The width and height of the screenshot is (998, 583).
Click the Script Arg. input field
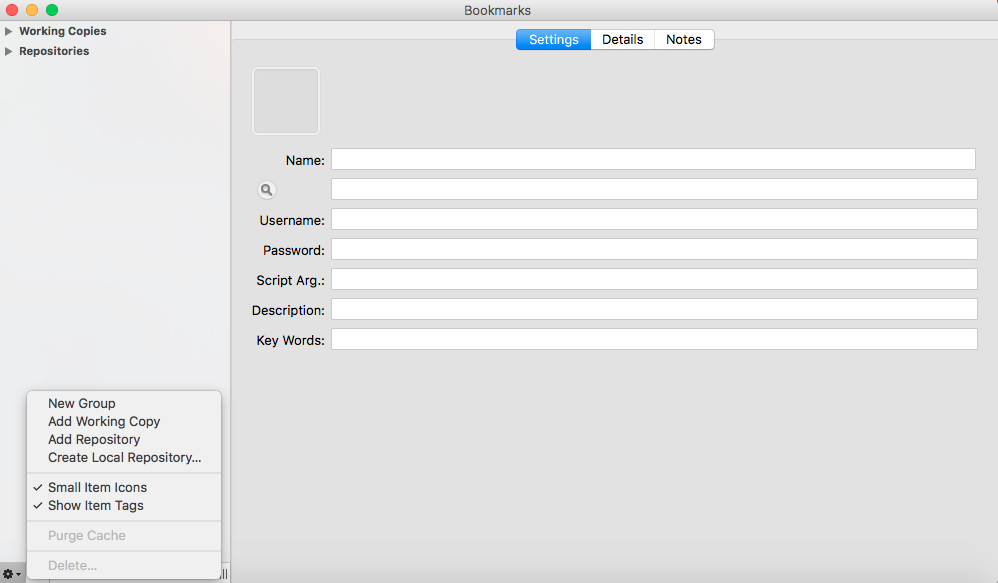pos(653,280)
